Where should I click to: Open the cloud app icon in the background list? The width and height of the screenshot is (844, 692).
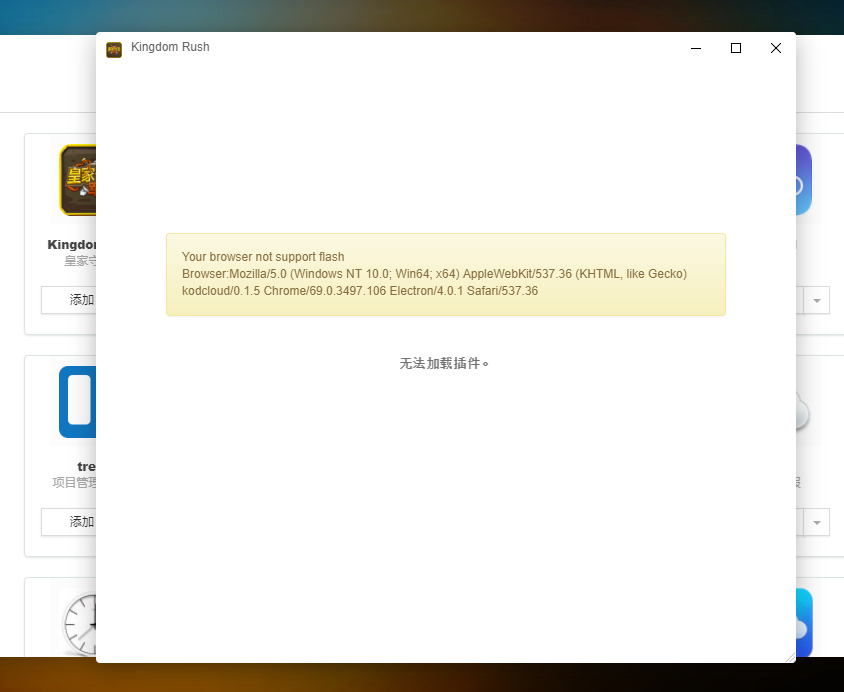click(803, 414)
